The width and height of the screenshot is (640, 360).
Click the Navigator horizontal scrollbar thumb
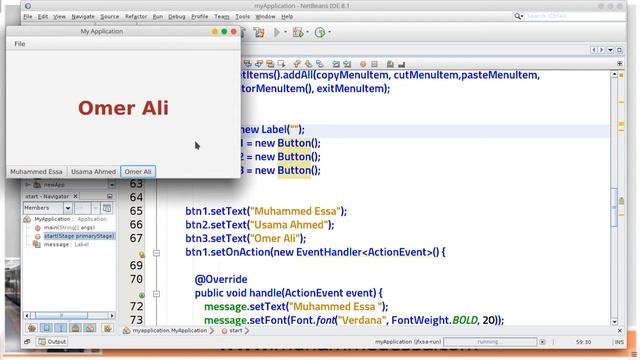coord(61,316)
